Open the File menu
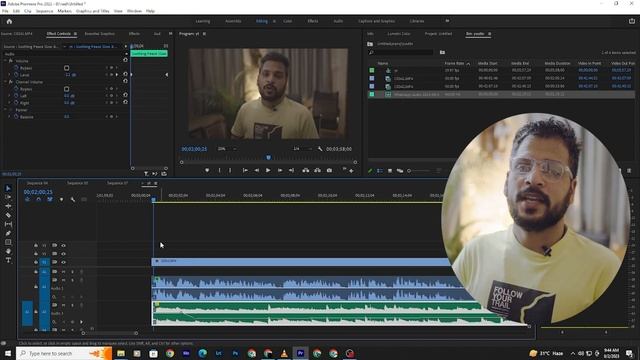This screenshot has height=360, width=640. tap(5, 11)
